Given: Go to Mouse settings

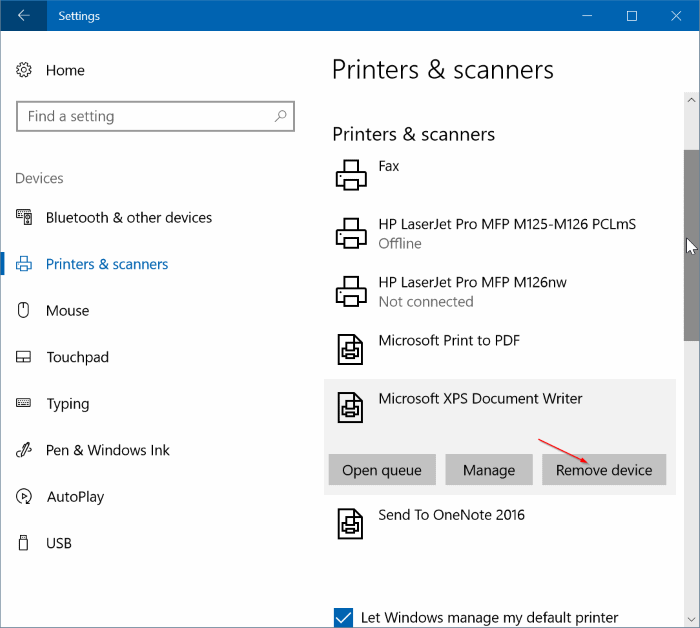Looking at the screenshot, I should tap(67, 310).
